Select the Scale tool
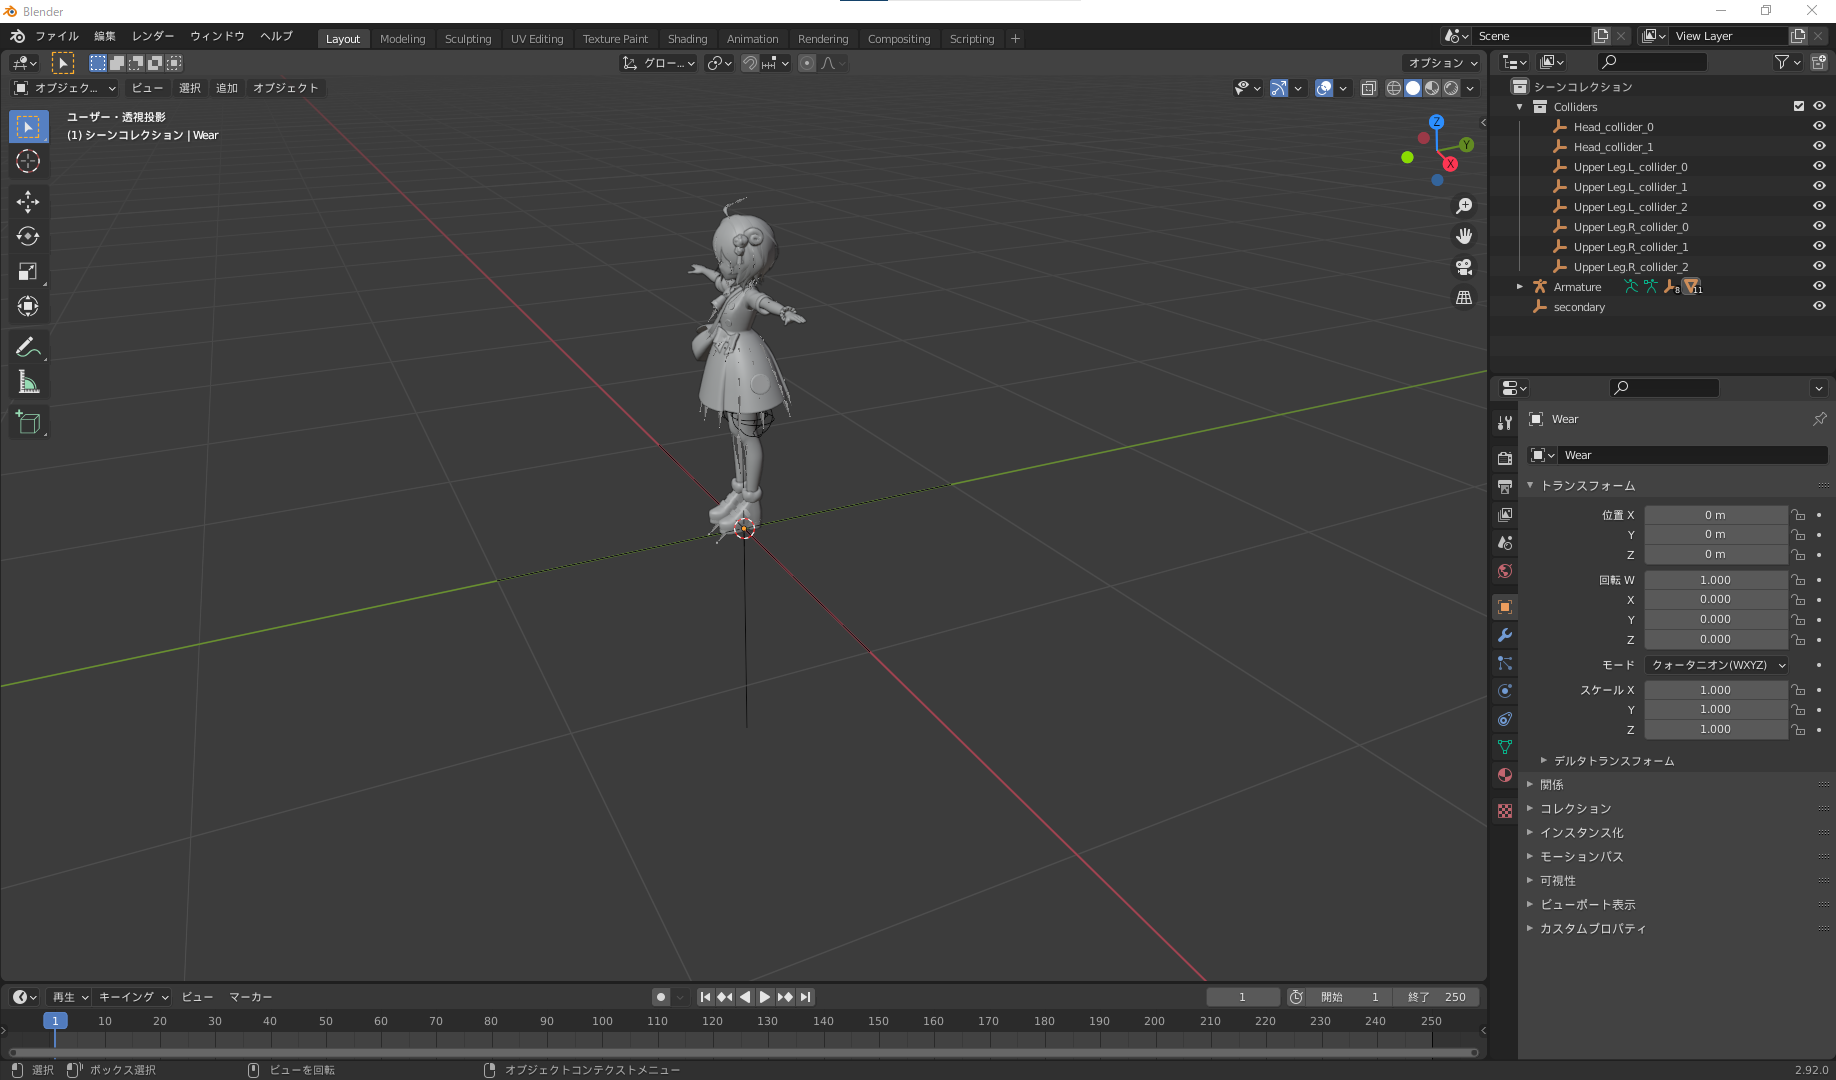 (x=28, y=272)
